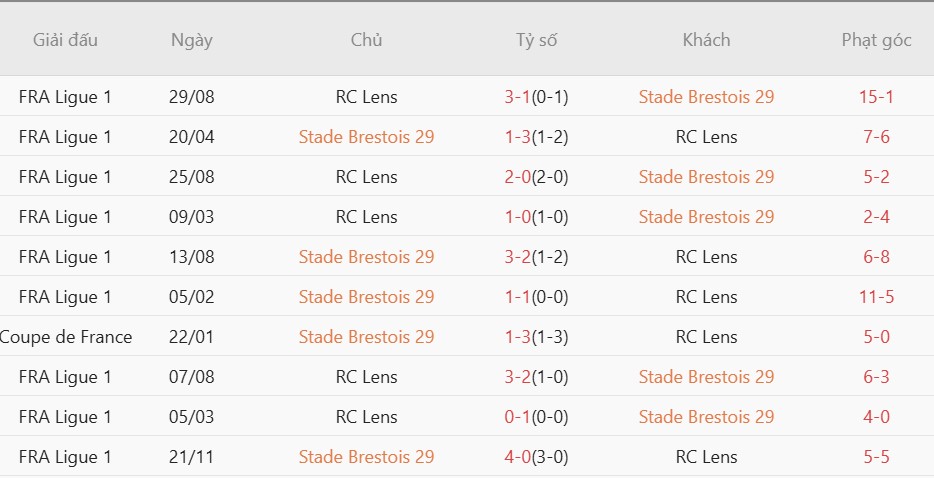Open Stade Brestois 29 in the 07/08 row
Viewport: 934px width, 478px height.
[706, 377]
